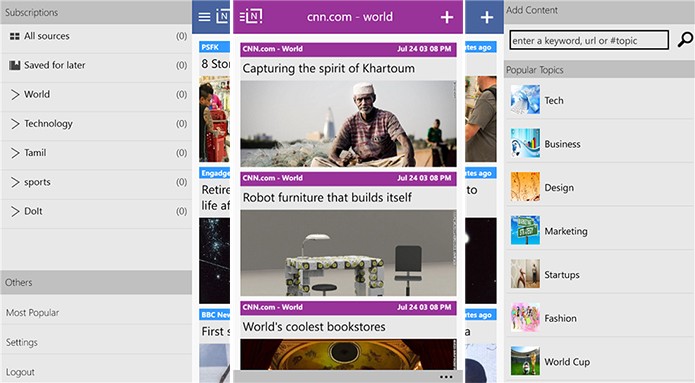Click the Tech topic label

pyautogui.click(x=554, y=101)
